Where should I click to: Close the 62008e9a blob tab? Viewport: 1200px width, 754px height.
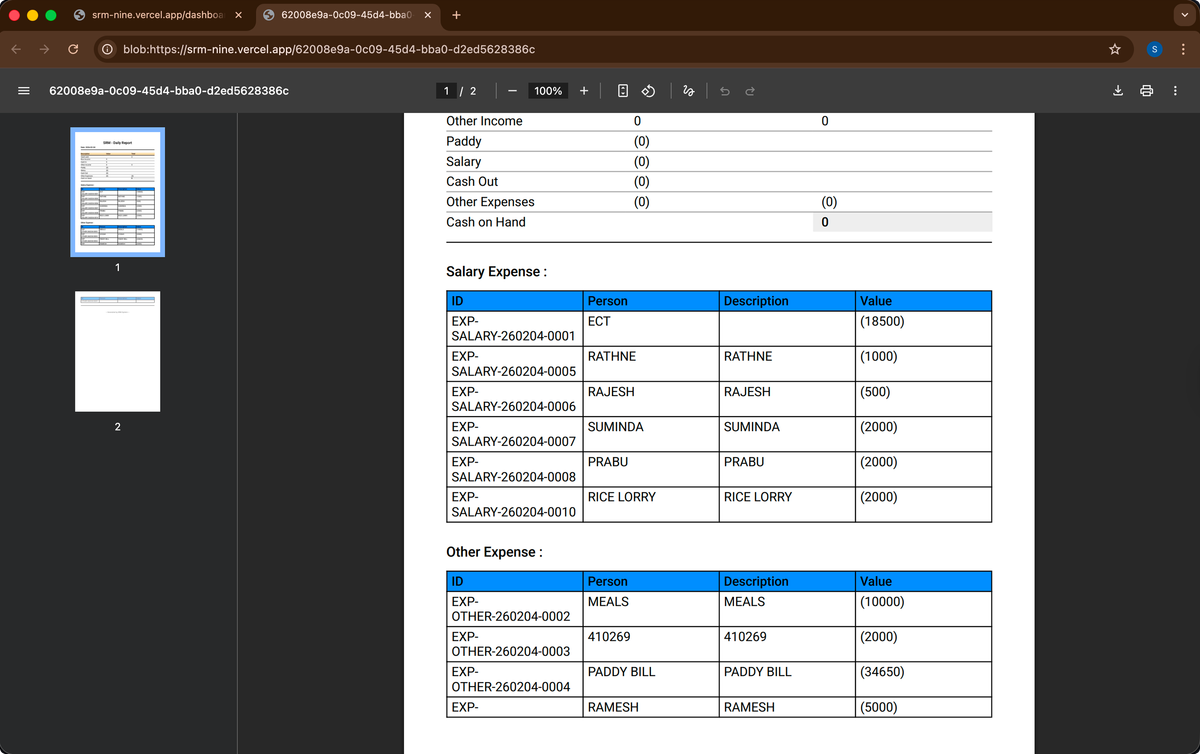pos(427,15)
